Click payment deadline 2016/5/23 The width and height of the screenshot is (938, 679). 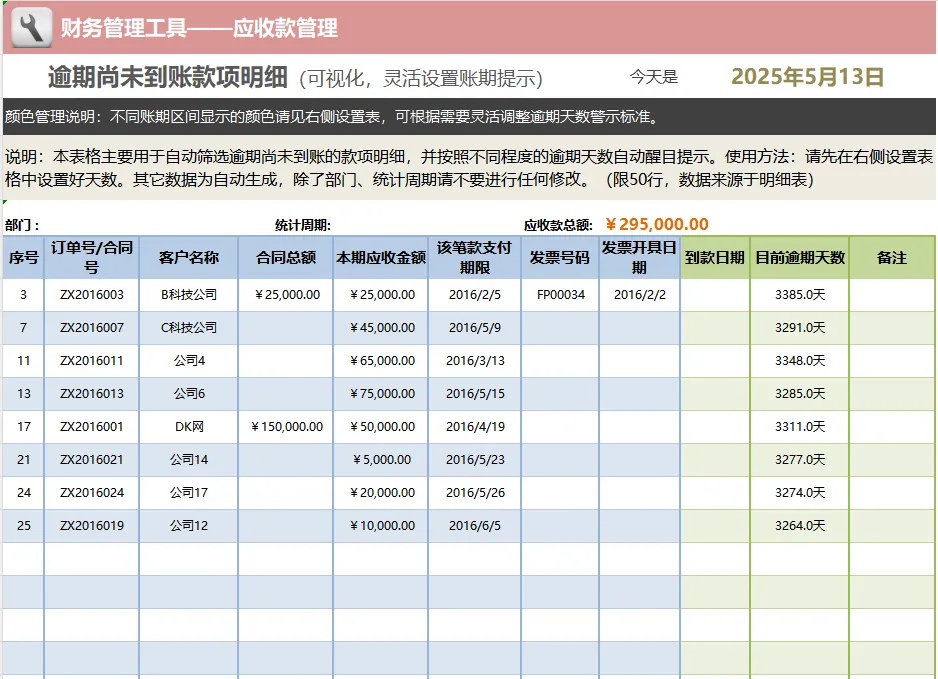tap(475, 459)
